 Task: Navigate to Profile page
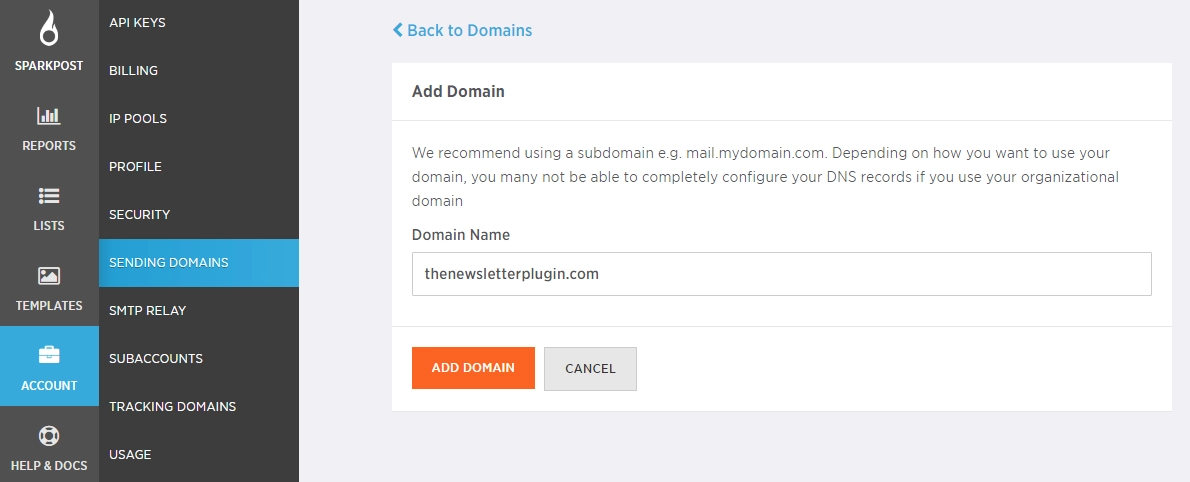(135, 166)
